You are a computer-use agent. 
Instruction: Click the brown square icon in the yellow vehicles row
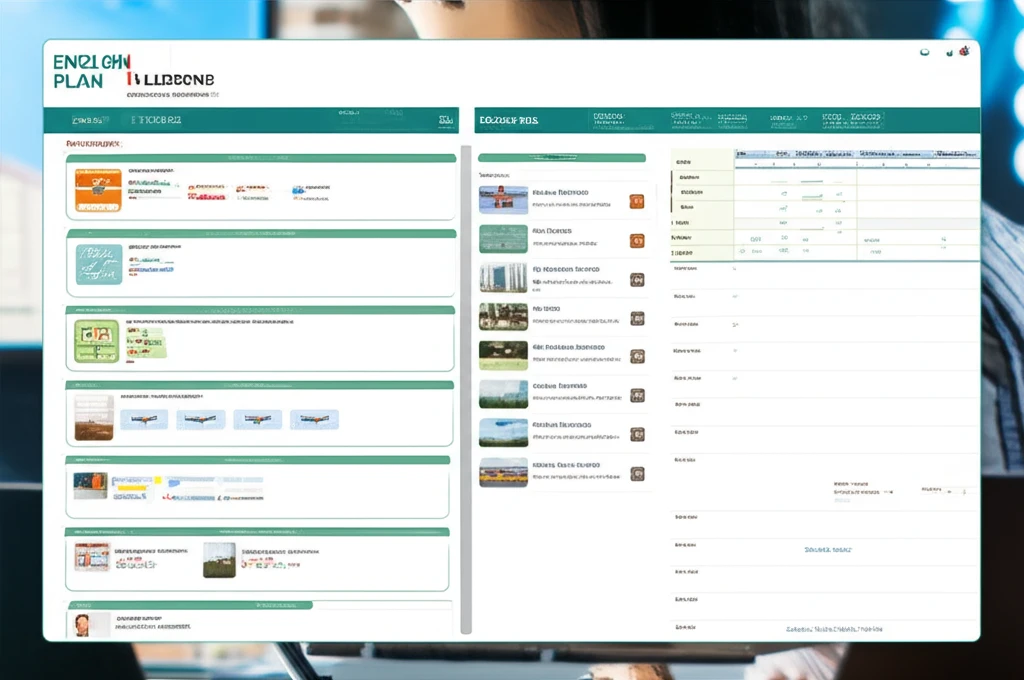coord(637,474)
